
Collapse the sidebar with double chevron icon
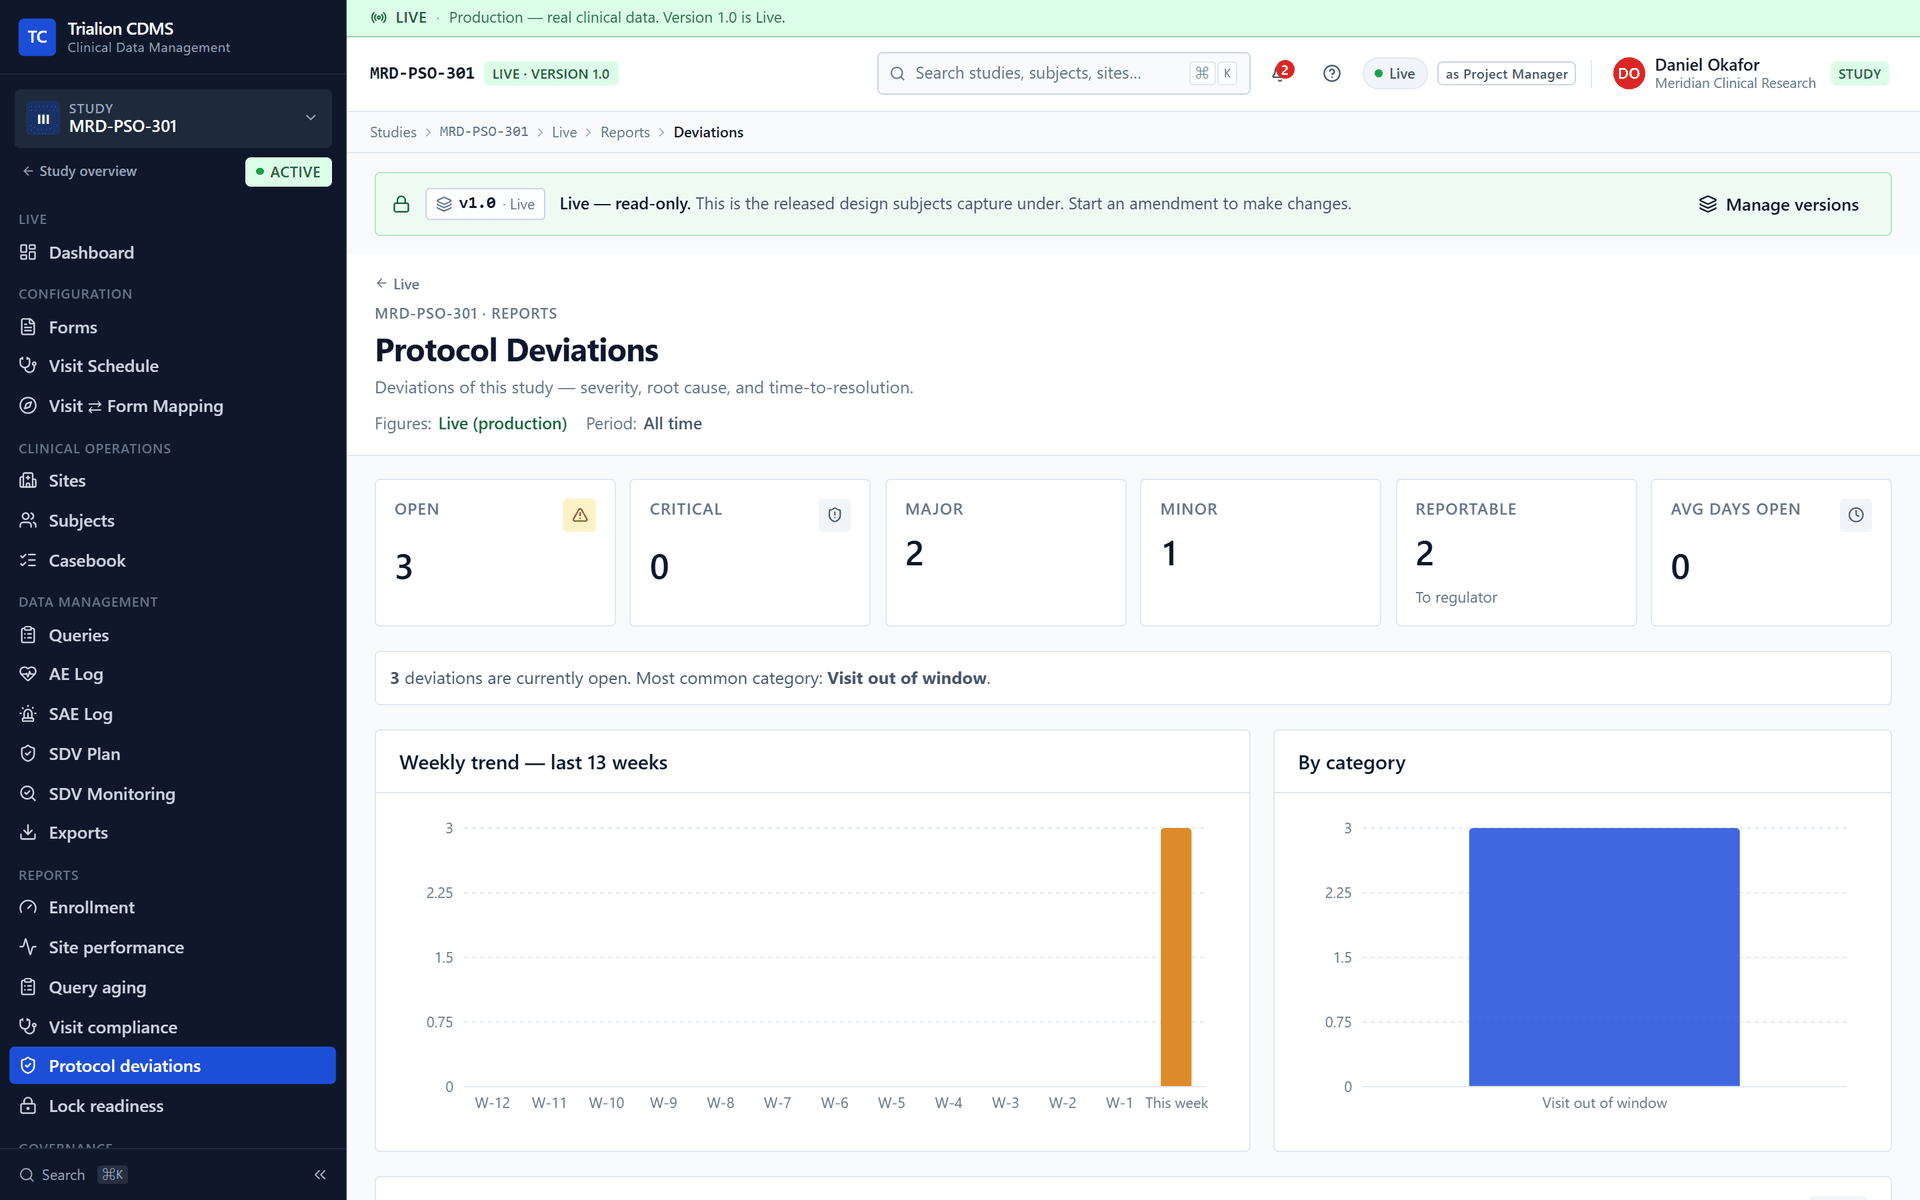320,1174
